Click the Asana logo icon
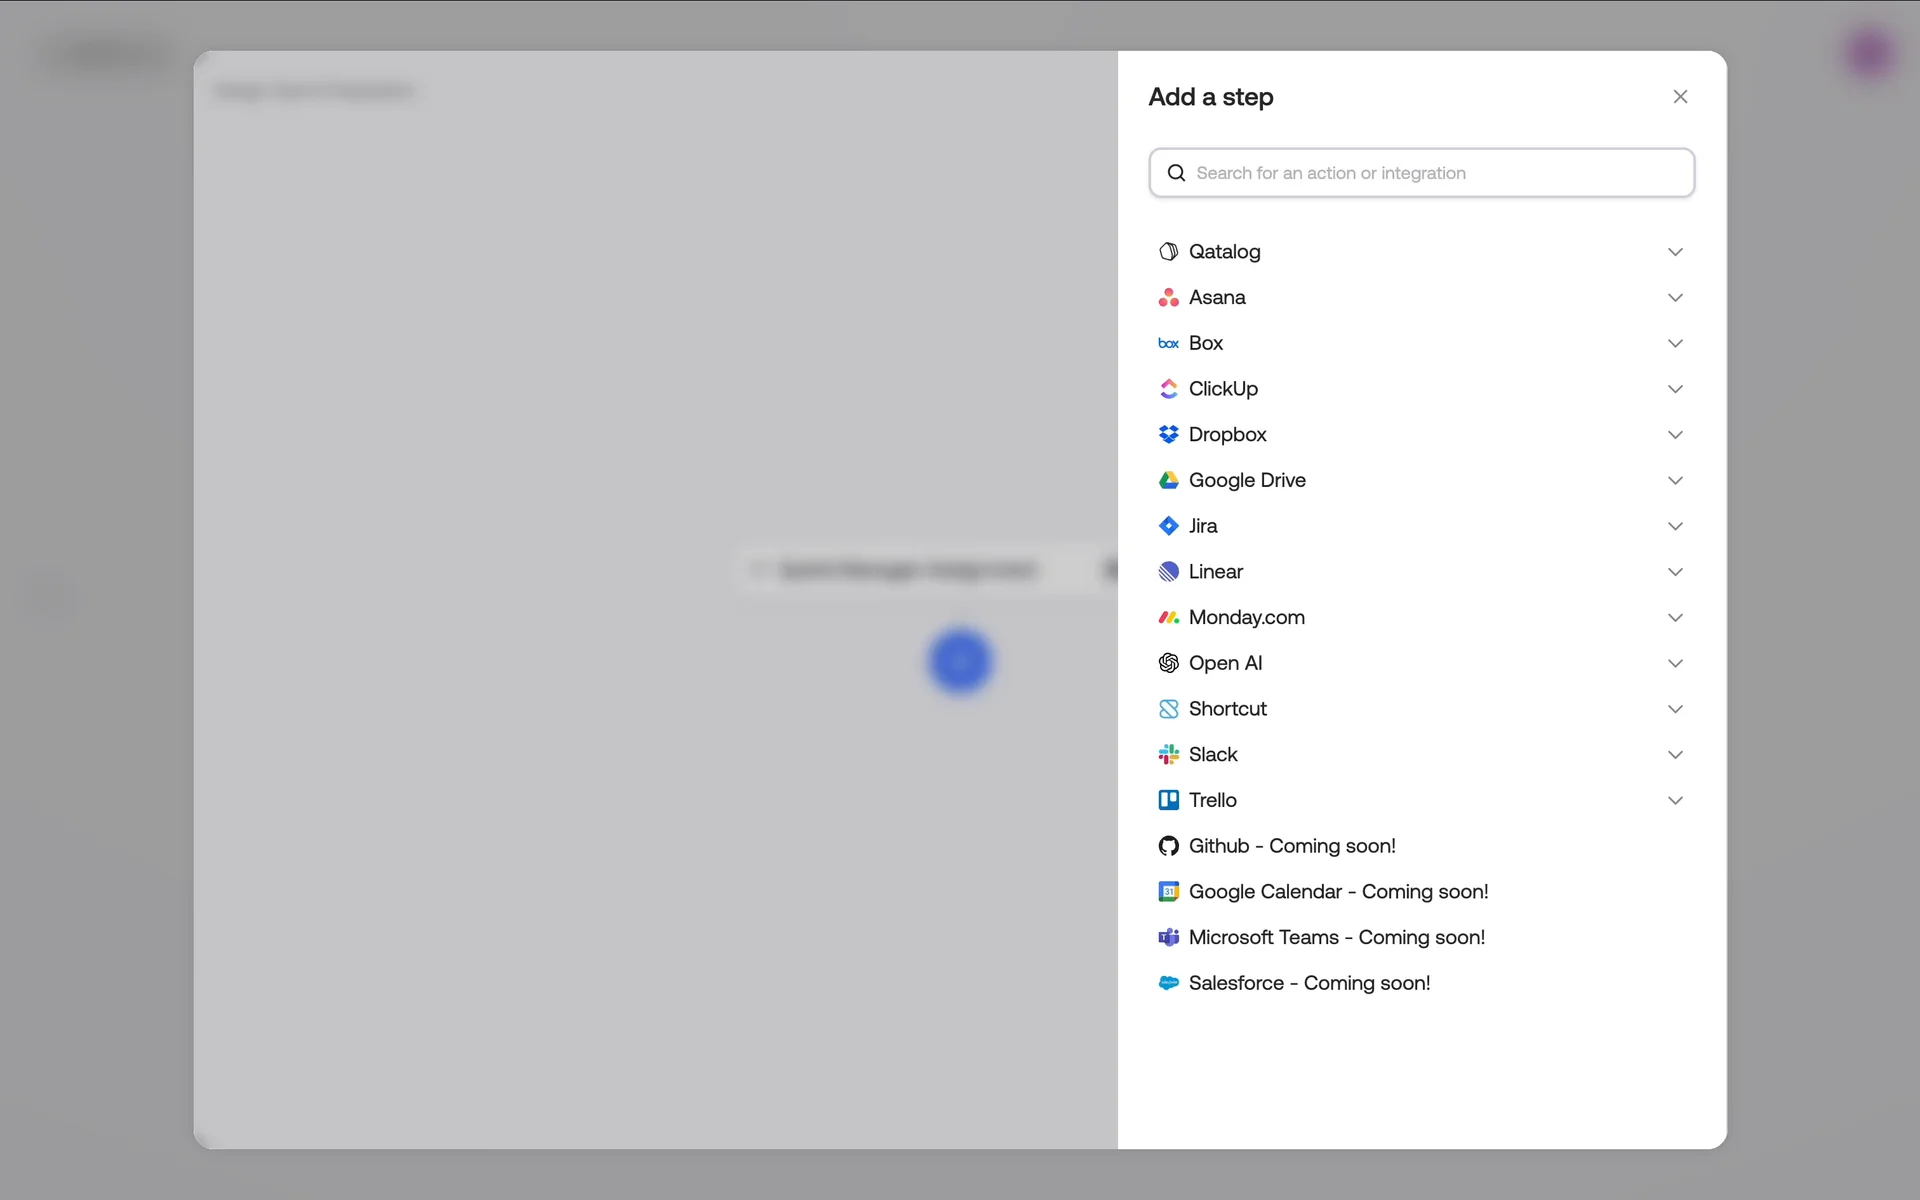Image resolution: width=1920 pixels, height=1200 pixels. (x=1168, y=298)
